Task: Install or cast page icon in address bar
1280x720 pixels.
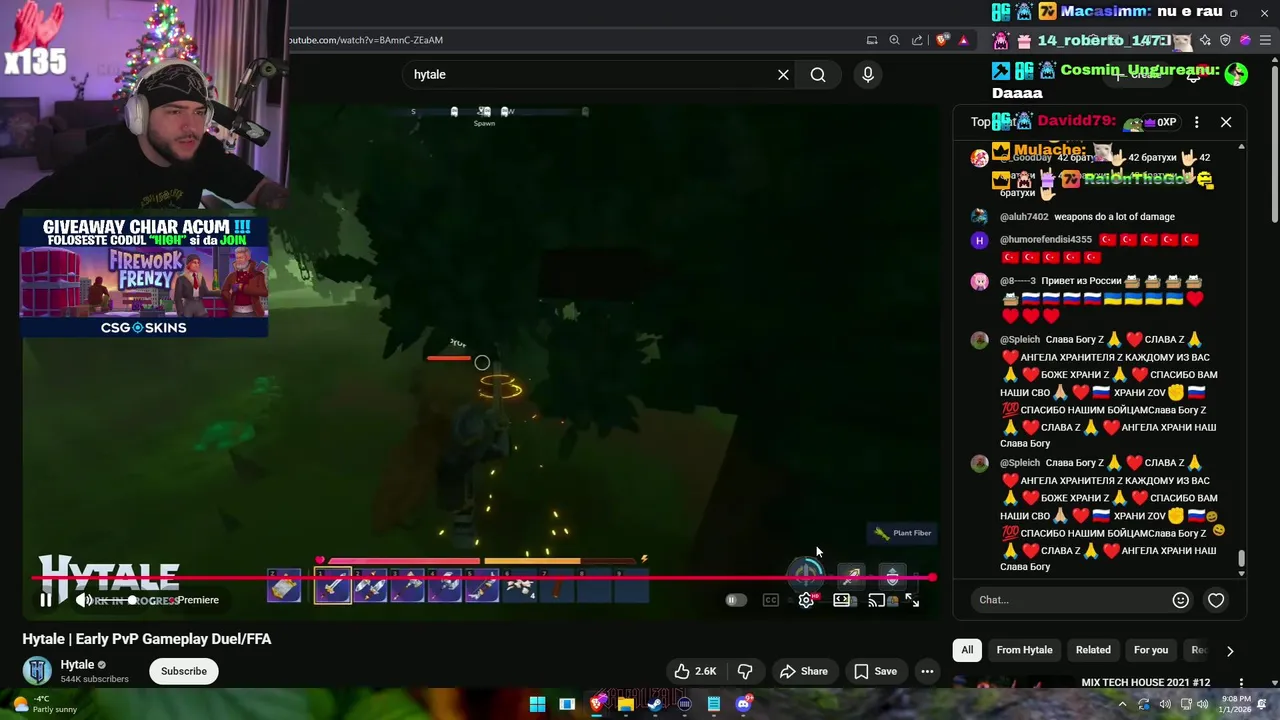Action: pos(872,40)
